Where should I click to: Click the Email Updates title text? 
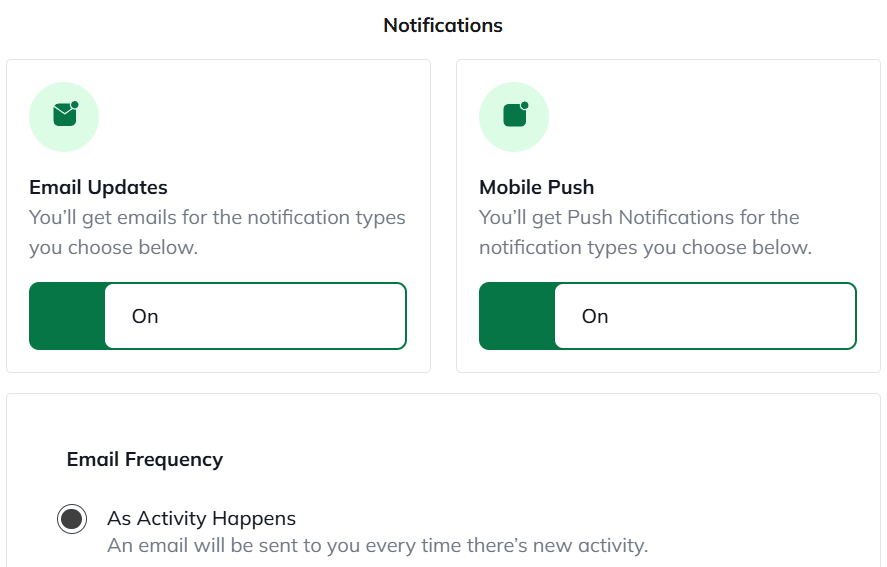pyautogui.click(x=98, y=187)
